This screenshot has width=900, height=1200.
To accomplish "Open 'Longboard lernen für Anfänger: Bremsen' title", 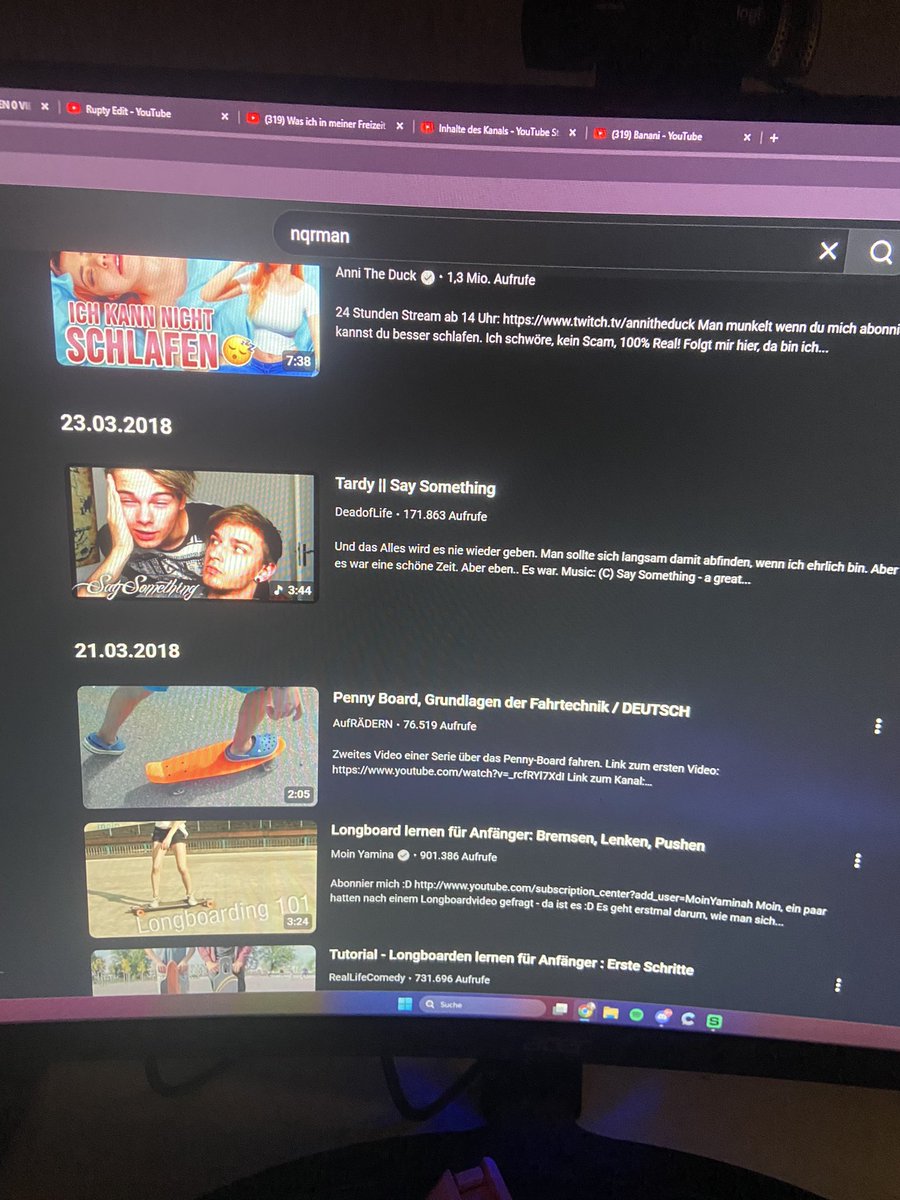I will [517, 836].
